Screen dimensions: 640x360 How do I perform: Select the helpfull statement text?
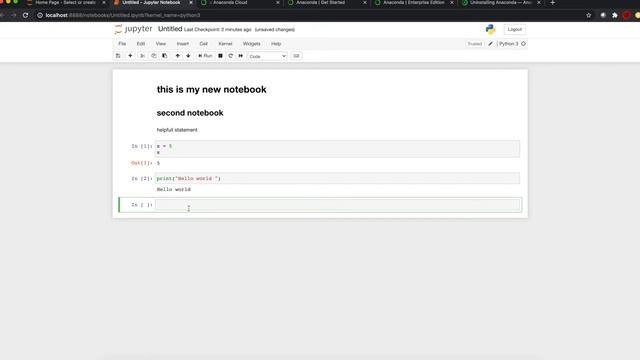click(177, 130)
